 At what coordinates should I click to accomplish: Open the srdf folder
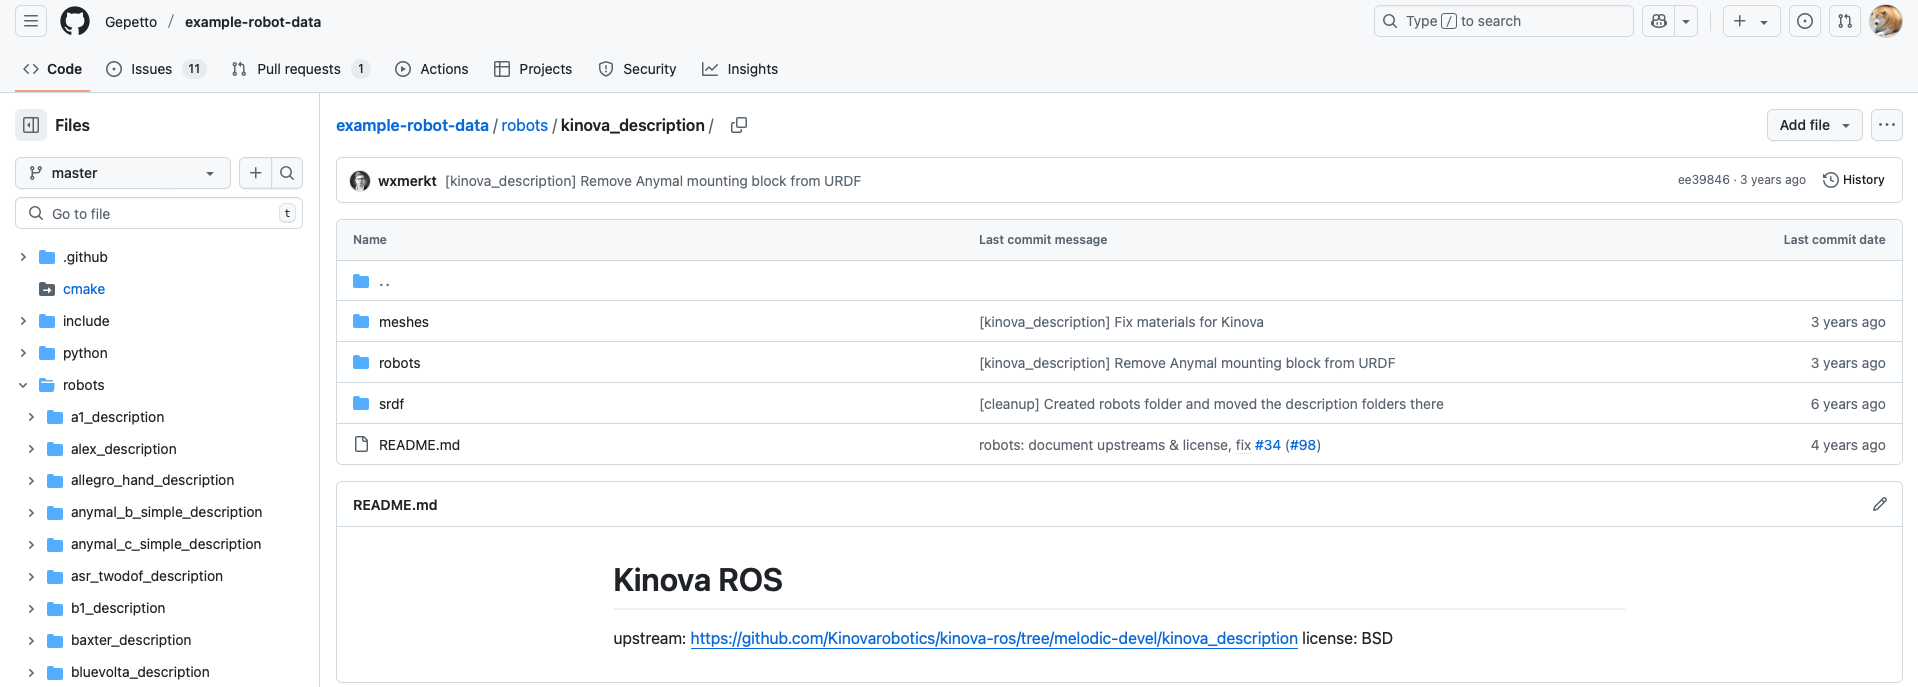[392, 404]
